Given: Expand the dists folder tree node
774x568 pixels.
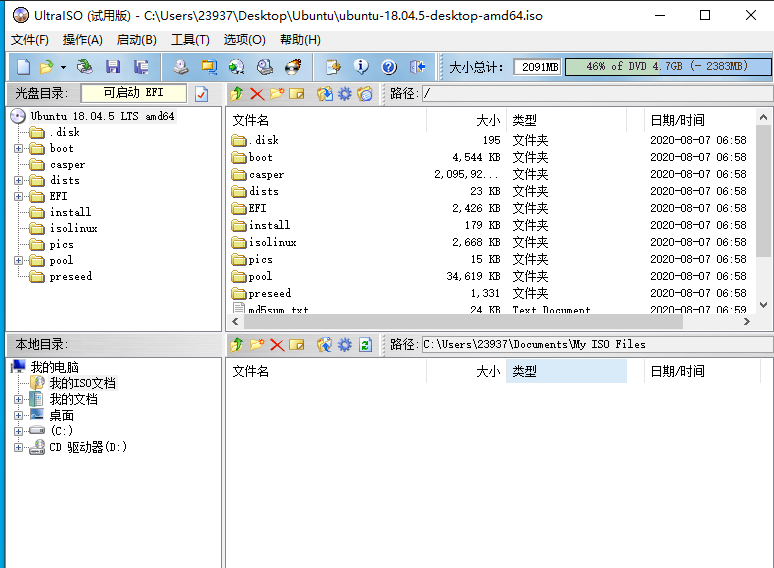Looking at the screenshot, I should pyautogui.click(x=18, y=181).
